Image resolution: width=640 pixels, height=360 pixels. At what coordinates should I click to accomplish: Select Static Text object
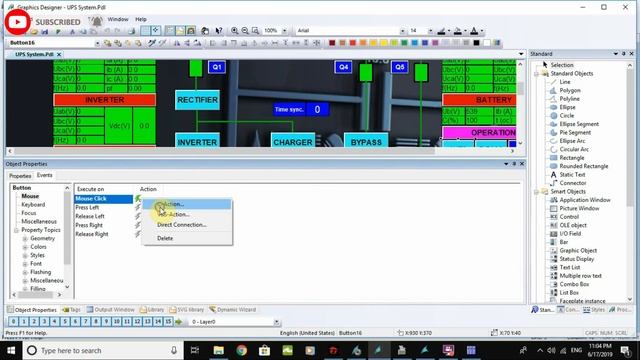pyautogui.click(x=572, y=175)
